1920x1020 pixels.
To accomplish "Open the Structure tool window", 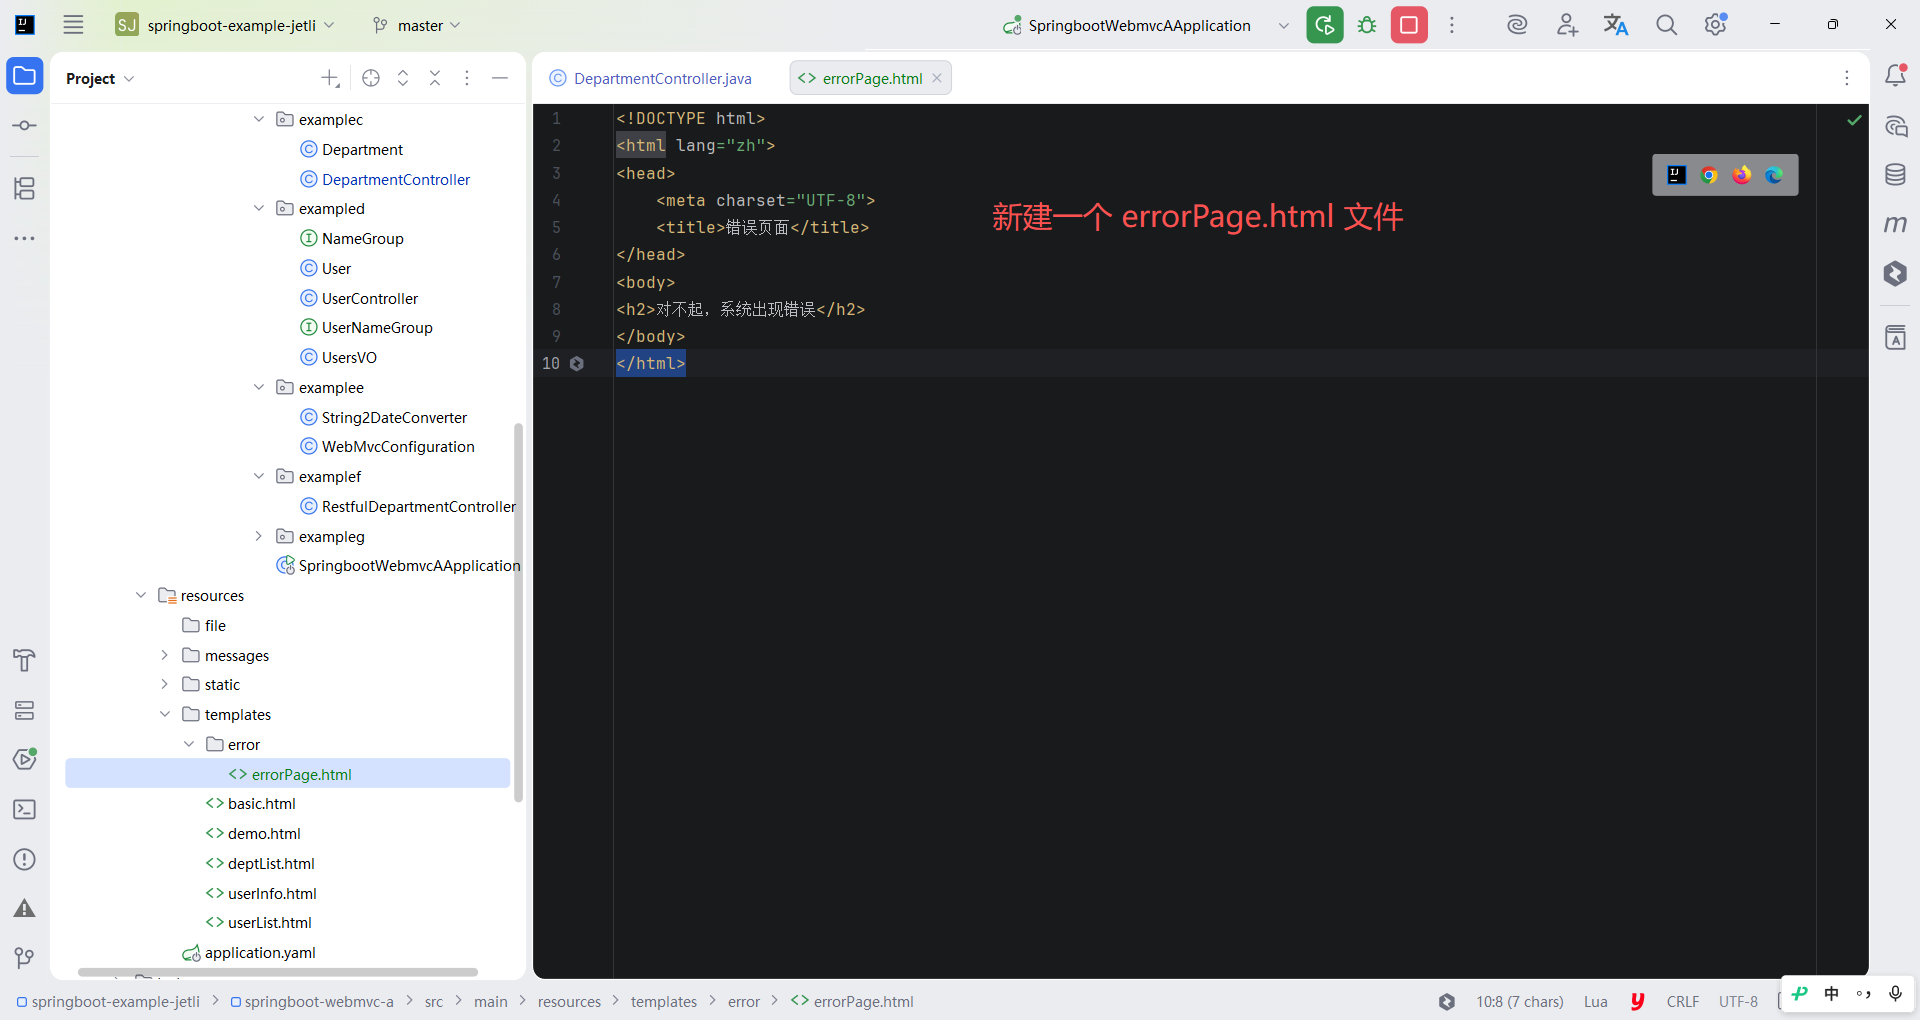I will click(x=25, y=188).
